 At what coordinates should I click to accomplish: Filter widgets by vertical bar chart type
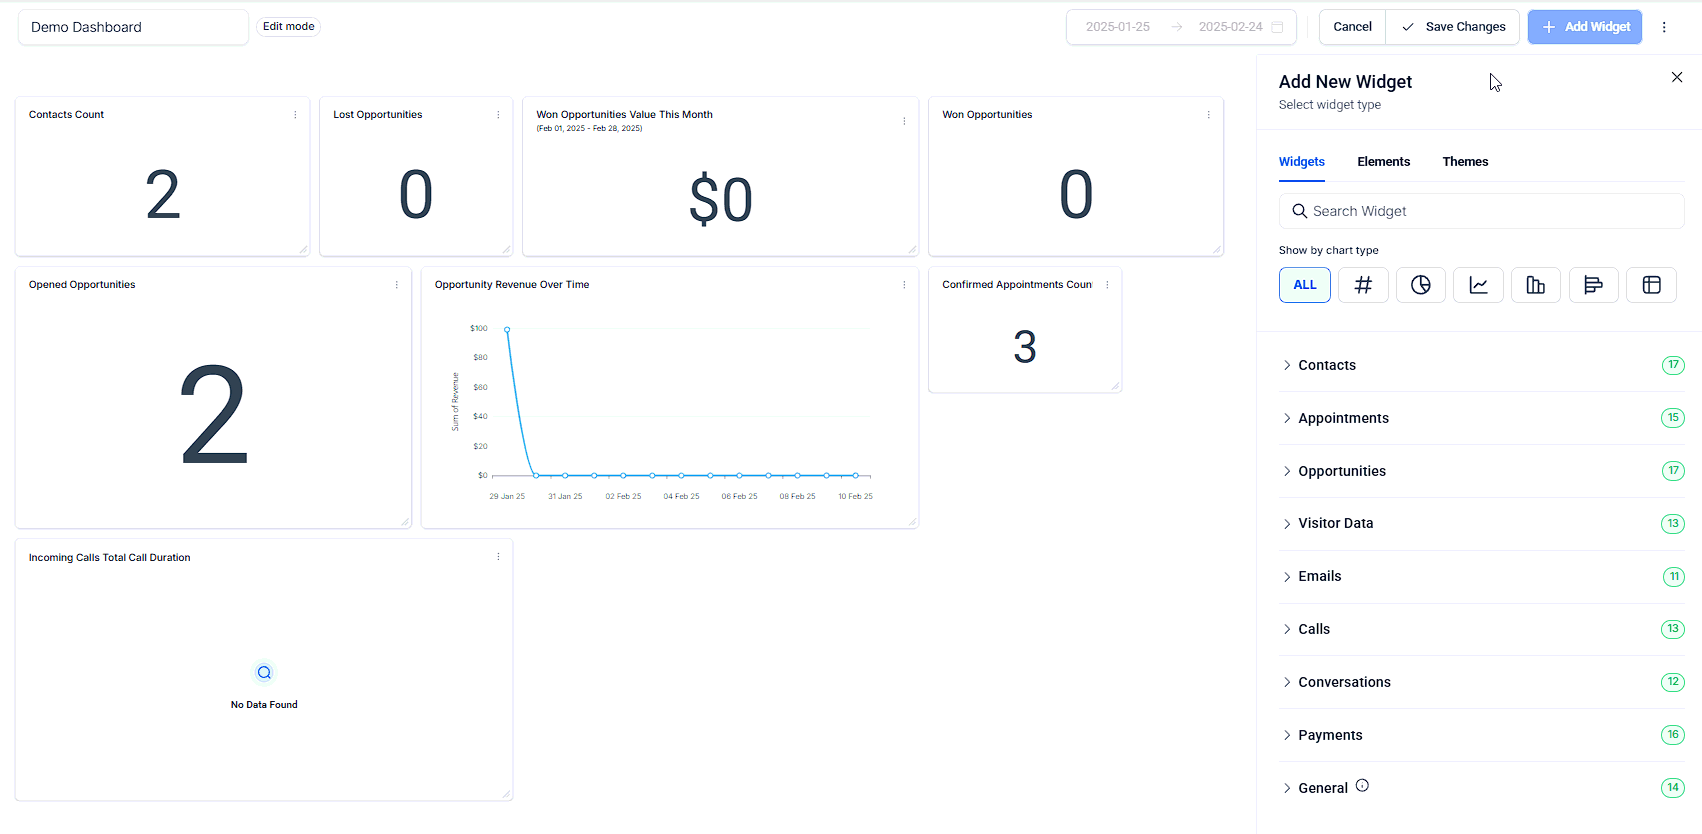1535,285
